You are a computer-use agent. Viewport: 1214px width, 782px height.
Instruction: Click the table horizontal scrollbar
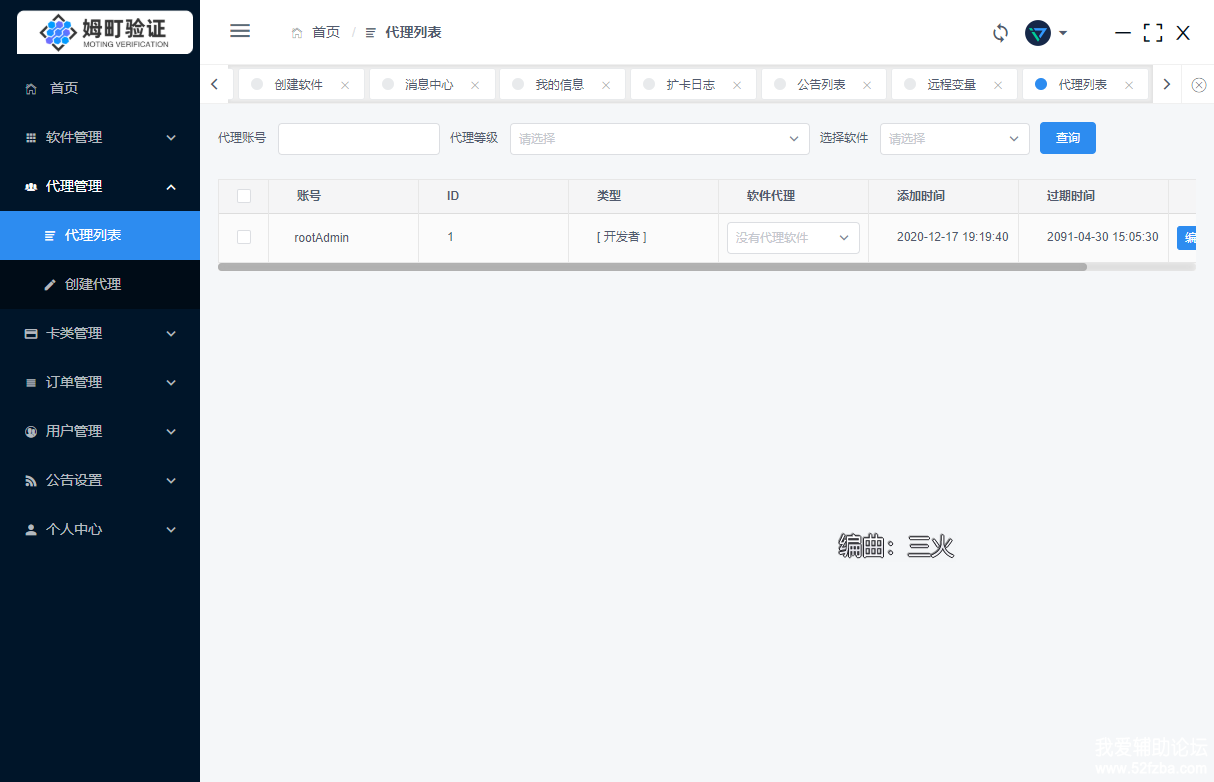(x=652, y=267)
